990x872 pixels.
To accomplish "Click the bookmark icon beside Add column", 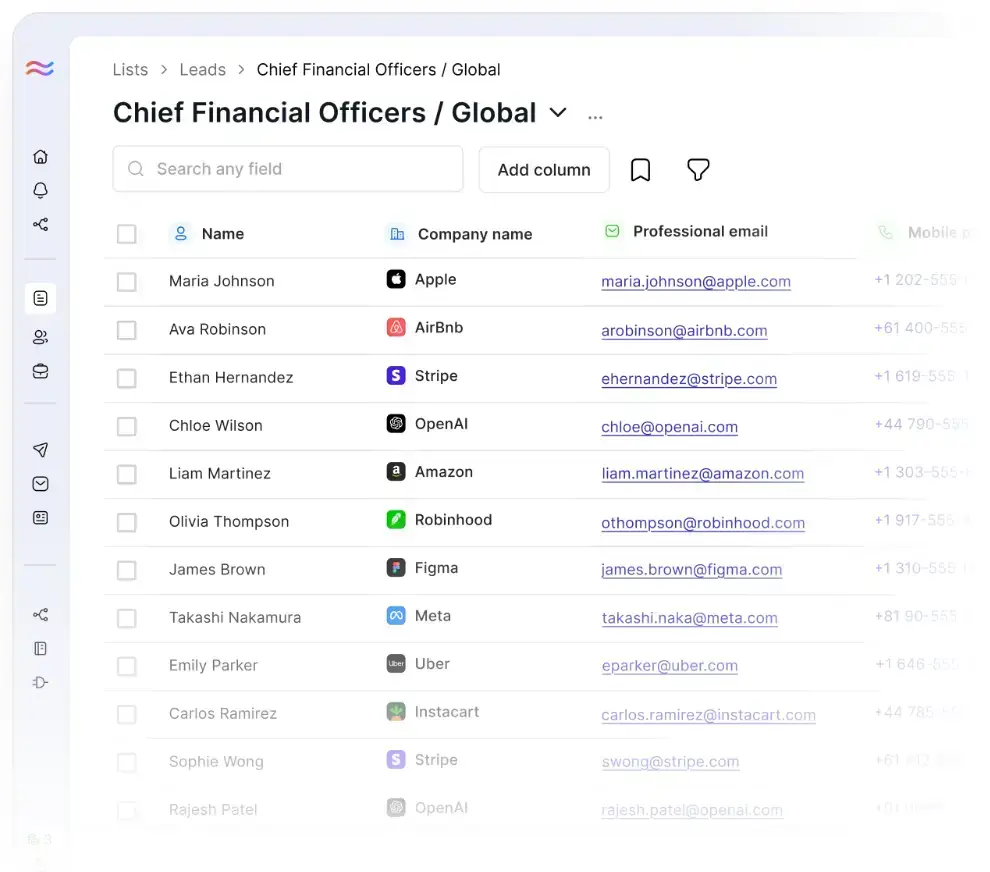I will coord(640,170).
